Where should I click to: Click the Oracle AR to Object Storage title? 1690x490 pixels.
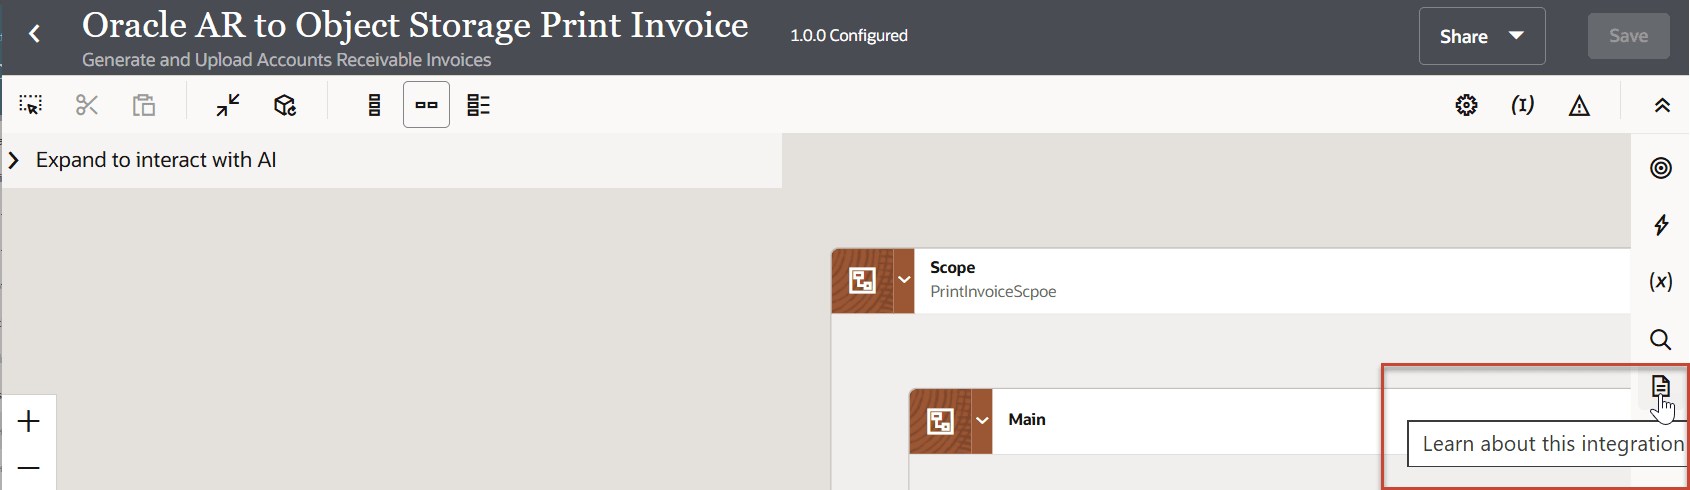point(415,25)
